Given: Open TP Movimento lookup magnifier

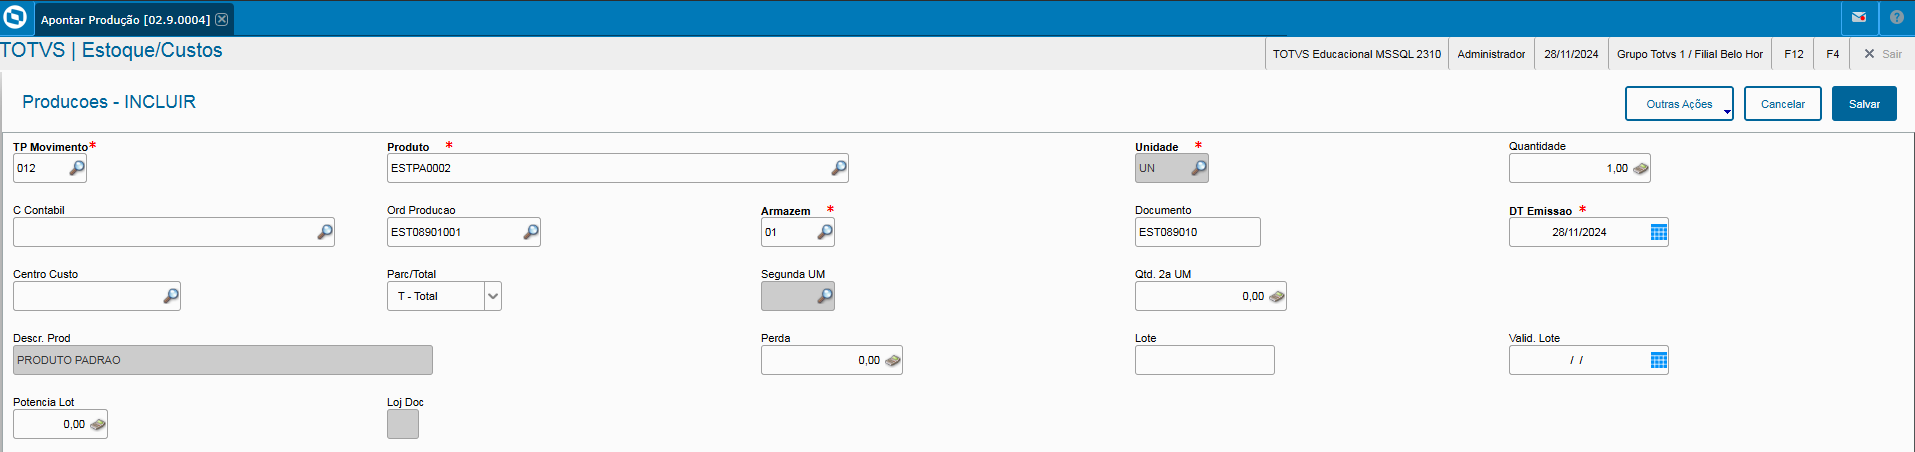Looking at the screenshot, I should point(77,168).
